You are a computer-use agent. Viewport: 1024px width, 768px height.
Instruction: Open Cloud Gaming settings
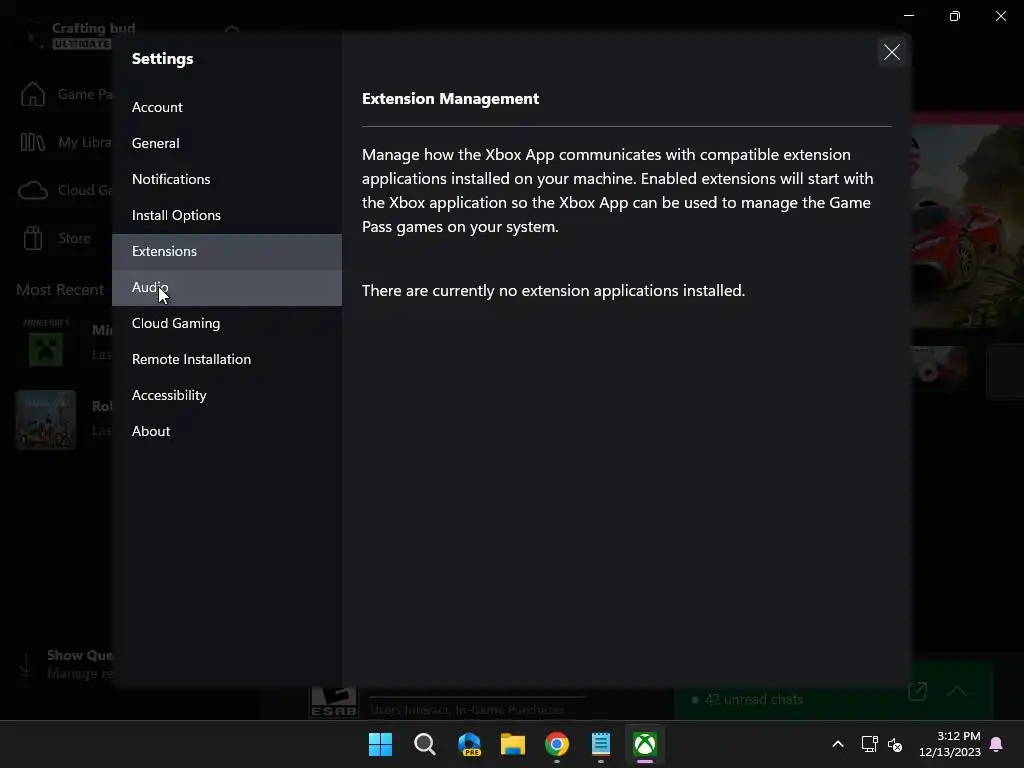pos(227,323)
